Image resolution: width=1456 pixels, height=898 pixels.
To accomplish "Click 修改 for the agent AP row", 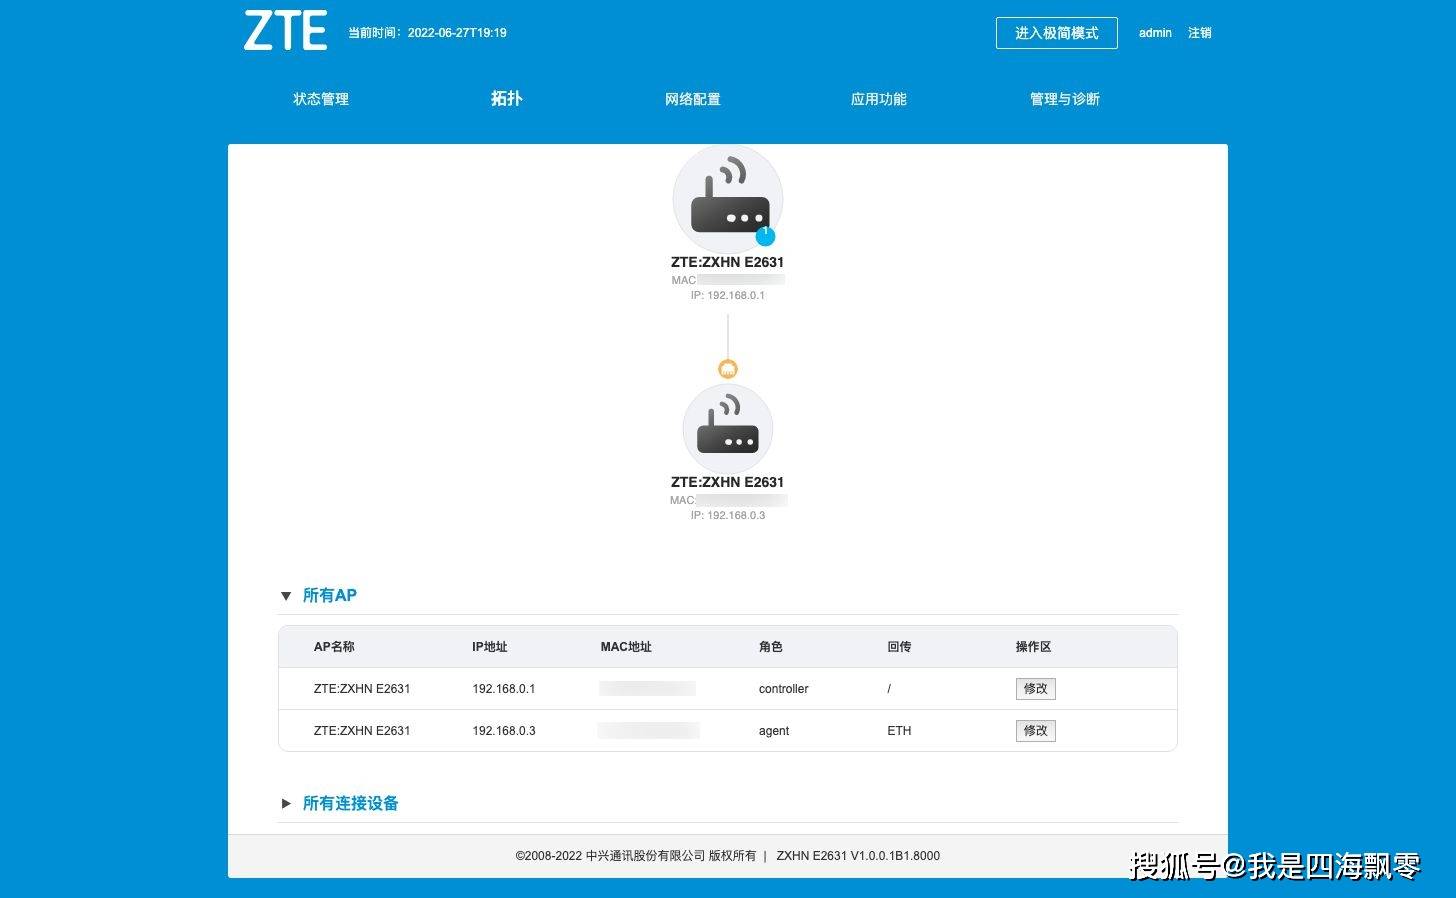I will [1035, 731].
